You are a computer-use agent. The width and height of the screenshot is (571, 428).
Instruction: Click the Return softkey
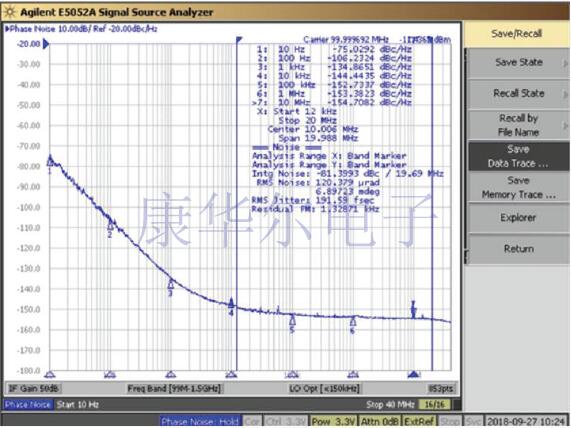click(519, 249)
